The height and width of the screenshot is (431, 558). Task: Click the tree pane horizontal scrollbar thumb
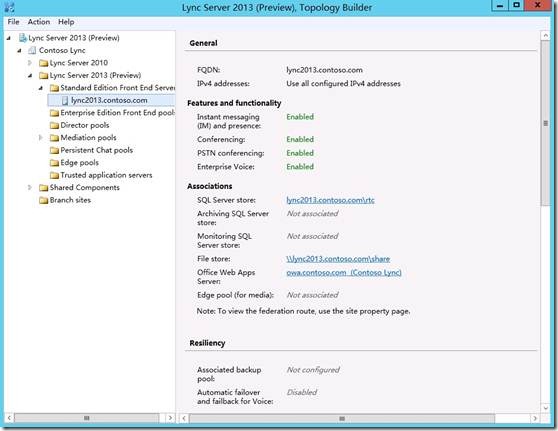point(86,418)
